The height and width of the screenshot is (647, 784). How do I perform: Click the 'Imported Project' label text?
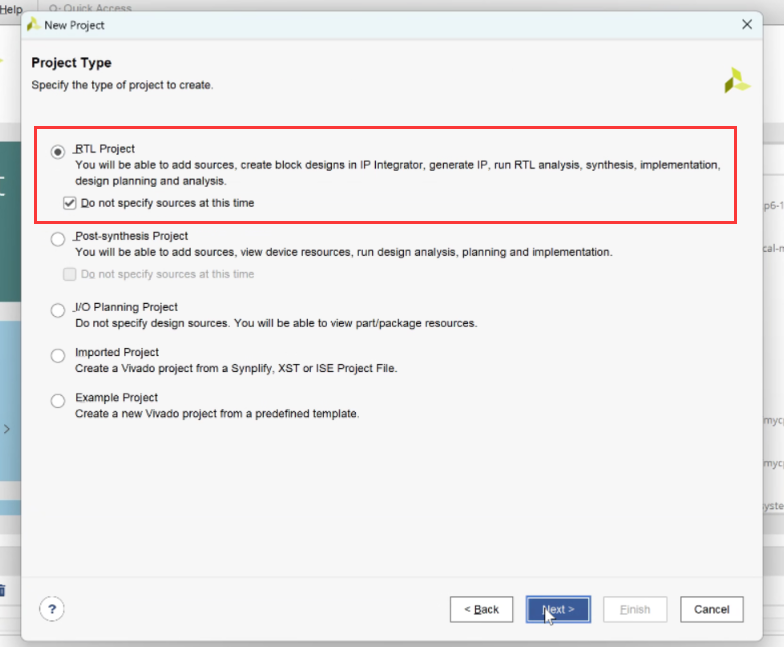pyautogui.click(x=116, y=352)
